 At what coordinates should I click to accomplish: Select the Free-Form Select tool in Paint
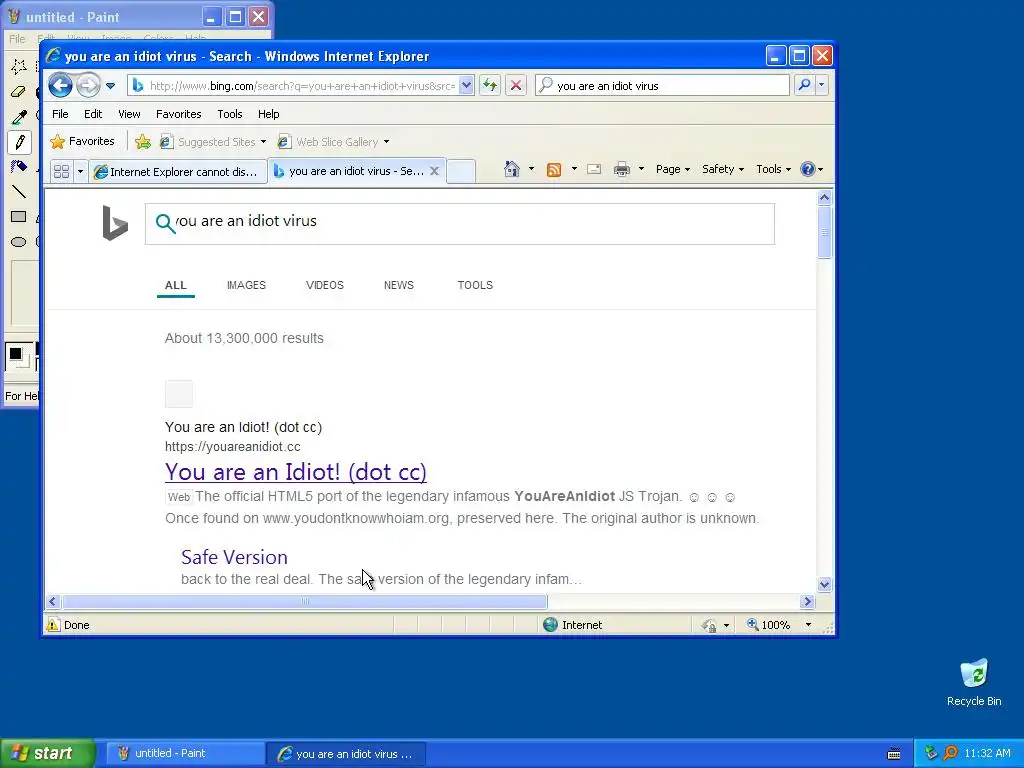[x=19, y=66]
